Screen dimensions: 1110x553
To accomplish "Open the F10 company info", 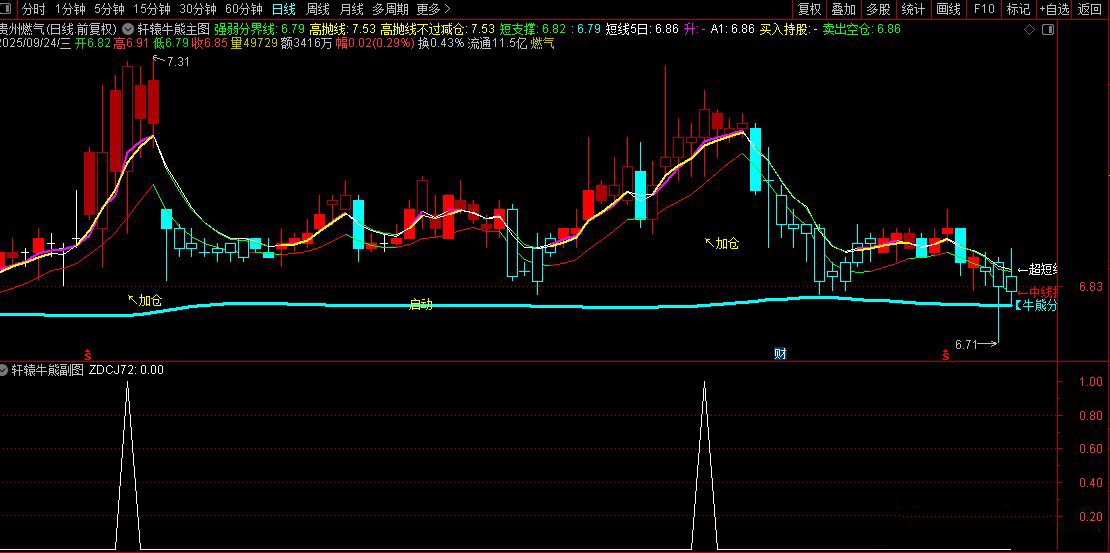I will click(x=984, y=9).
